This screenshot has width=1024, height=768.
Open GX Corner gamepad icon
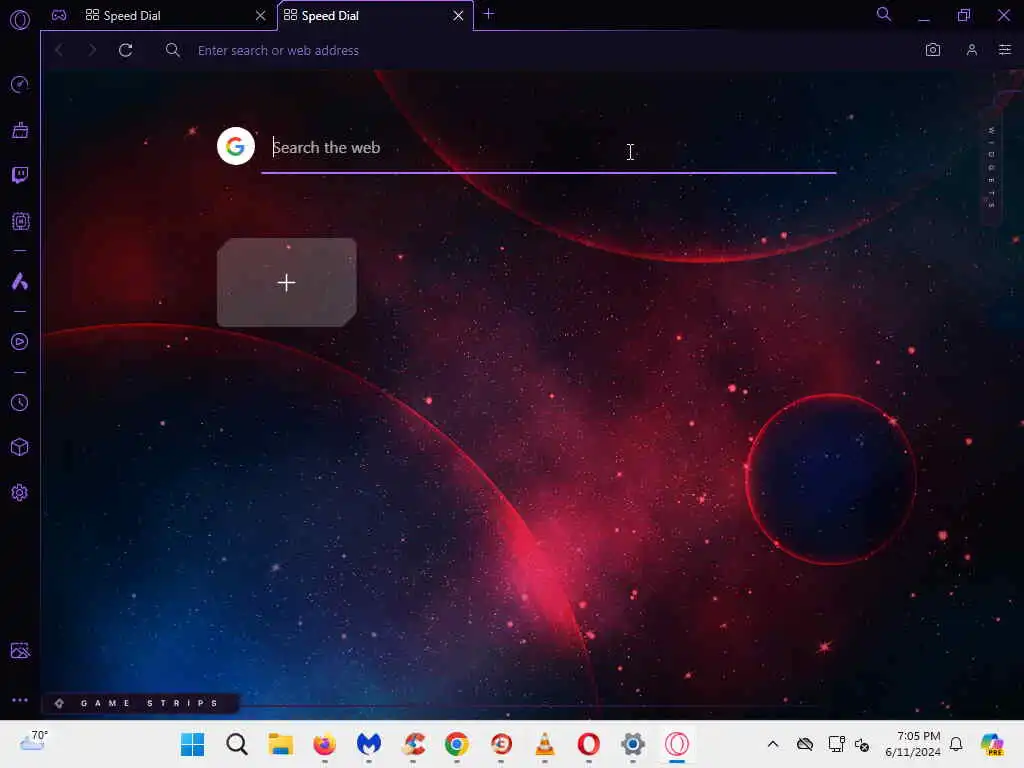pos(59,15)
